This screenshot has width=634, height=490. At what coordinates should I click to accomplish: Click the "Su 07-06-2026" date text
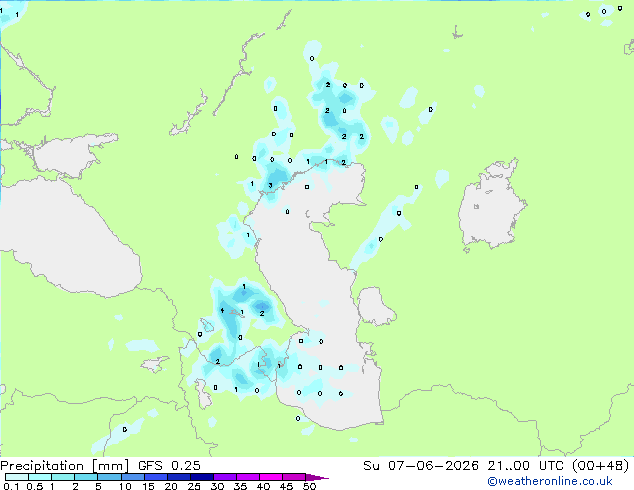(421, 466)
